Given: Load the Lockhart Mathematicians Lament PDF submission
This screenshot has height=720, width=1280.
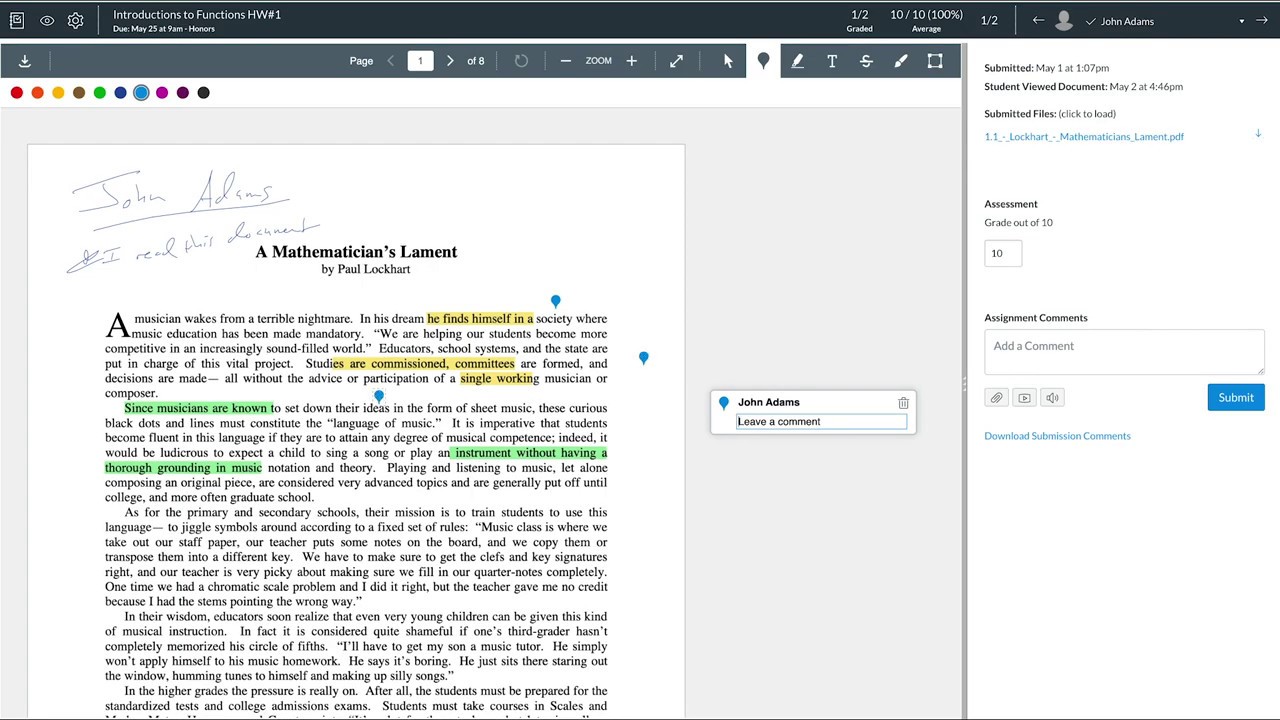Looking at the screenshot, I should click(x=1084, y=137).
